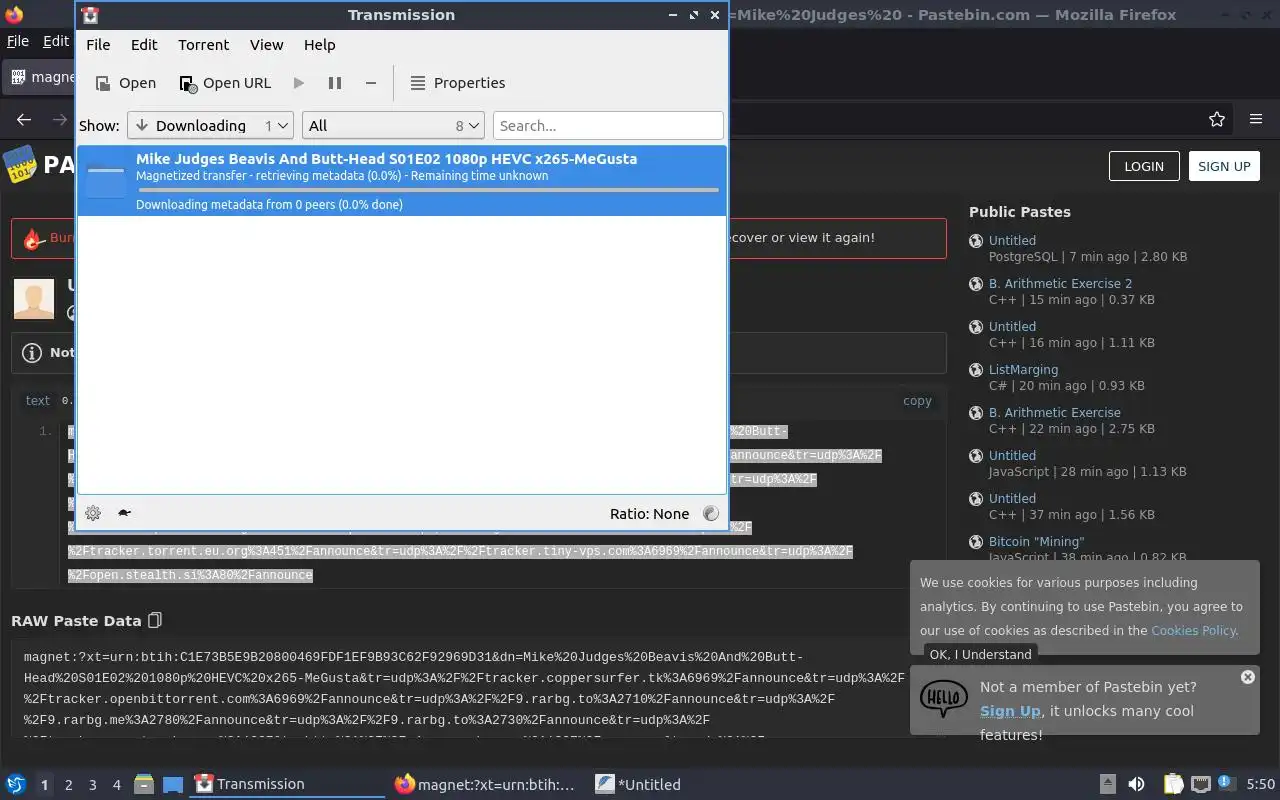Viewport: 1280px width, 800px height.
Task: Focus the torrent Search field
Action: 608,125
